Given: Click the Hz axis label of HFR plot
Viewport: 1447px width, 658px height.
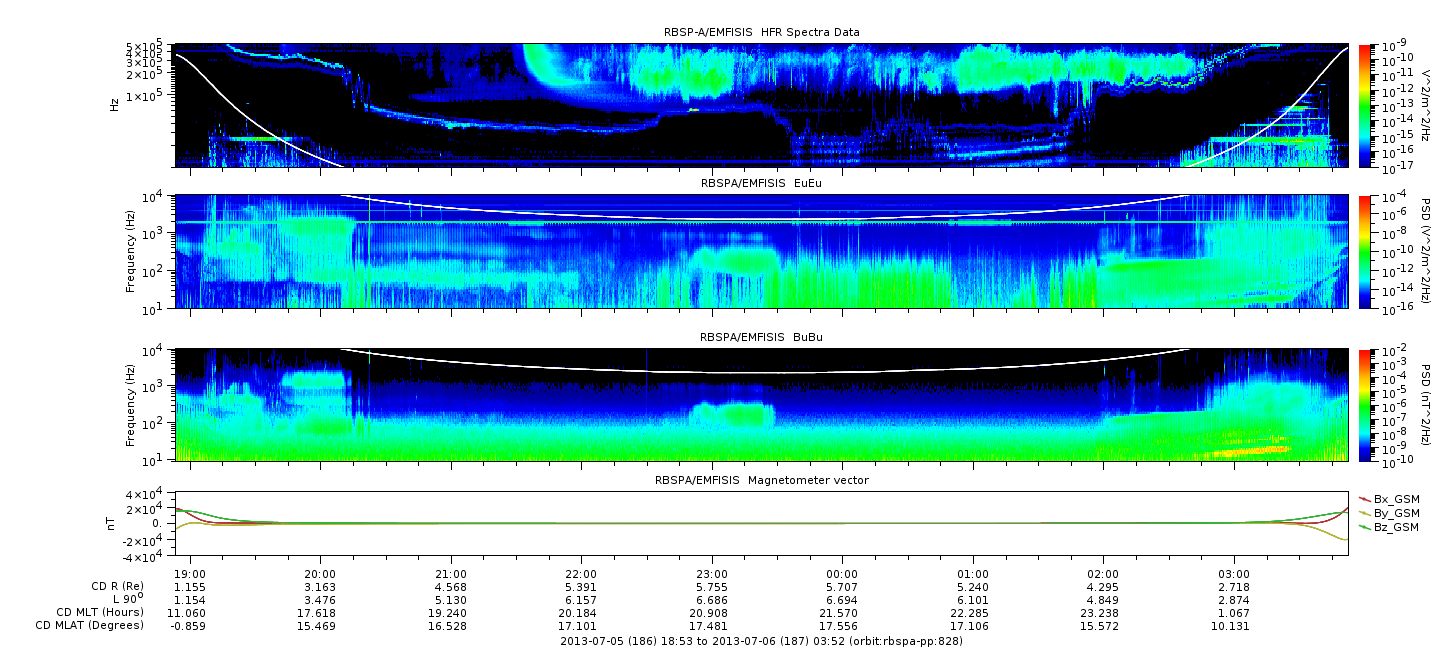Looking at the screenshot, I should [116, 105].
